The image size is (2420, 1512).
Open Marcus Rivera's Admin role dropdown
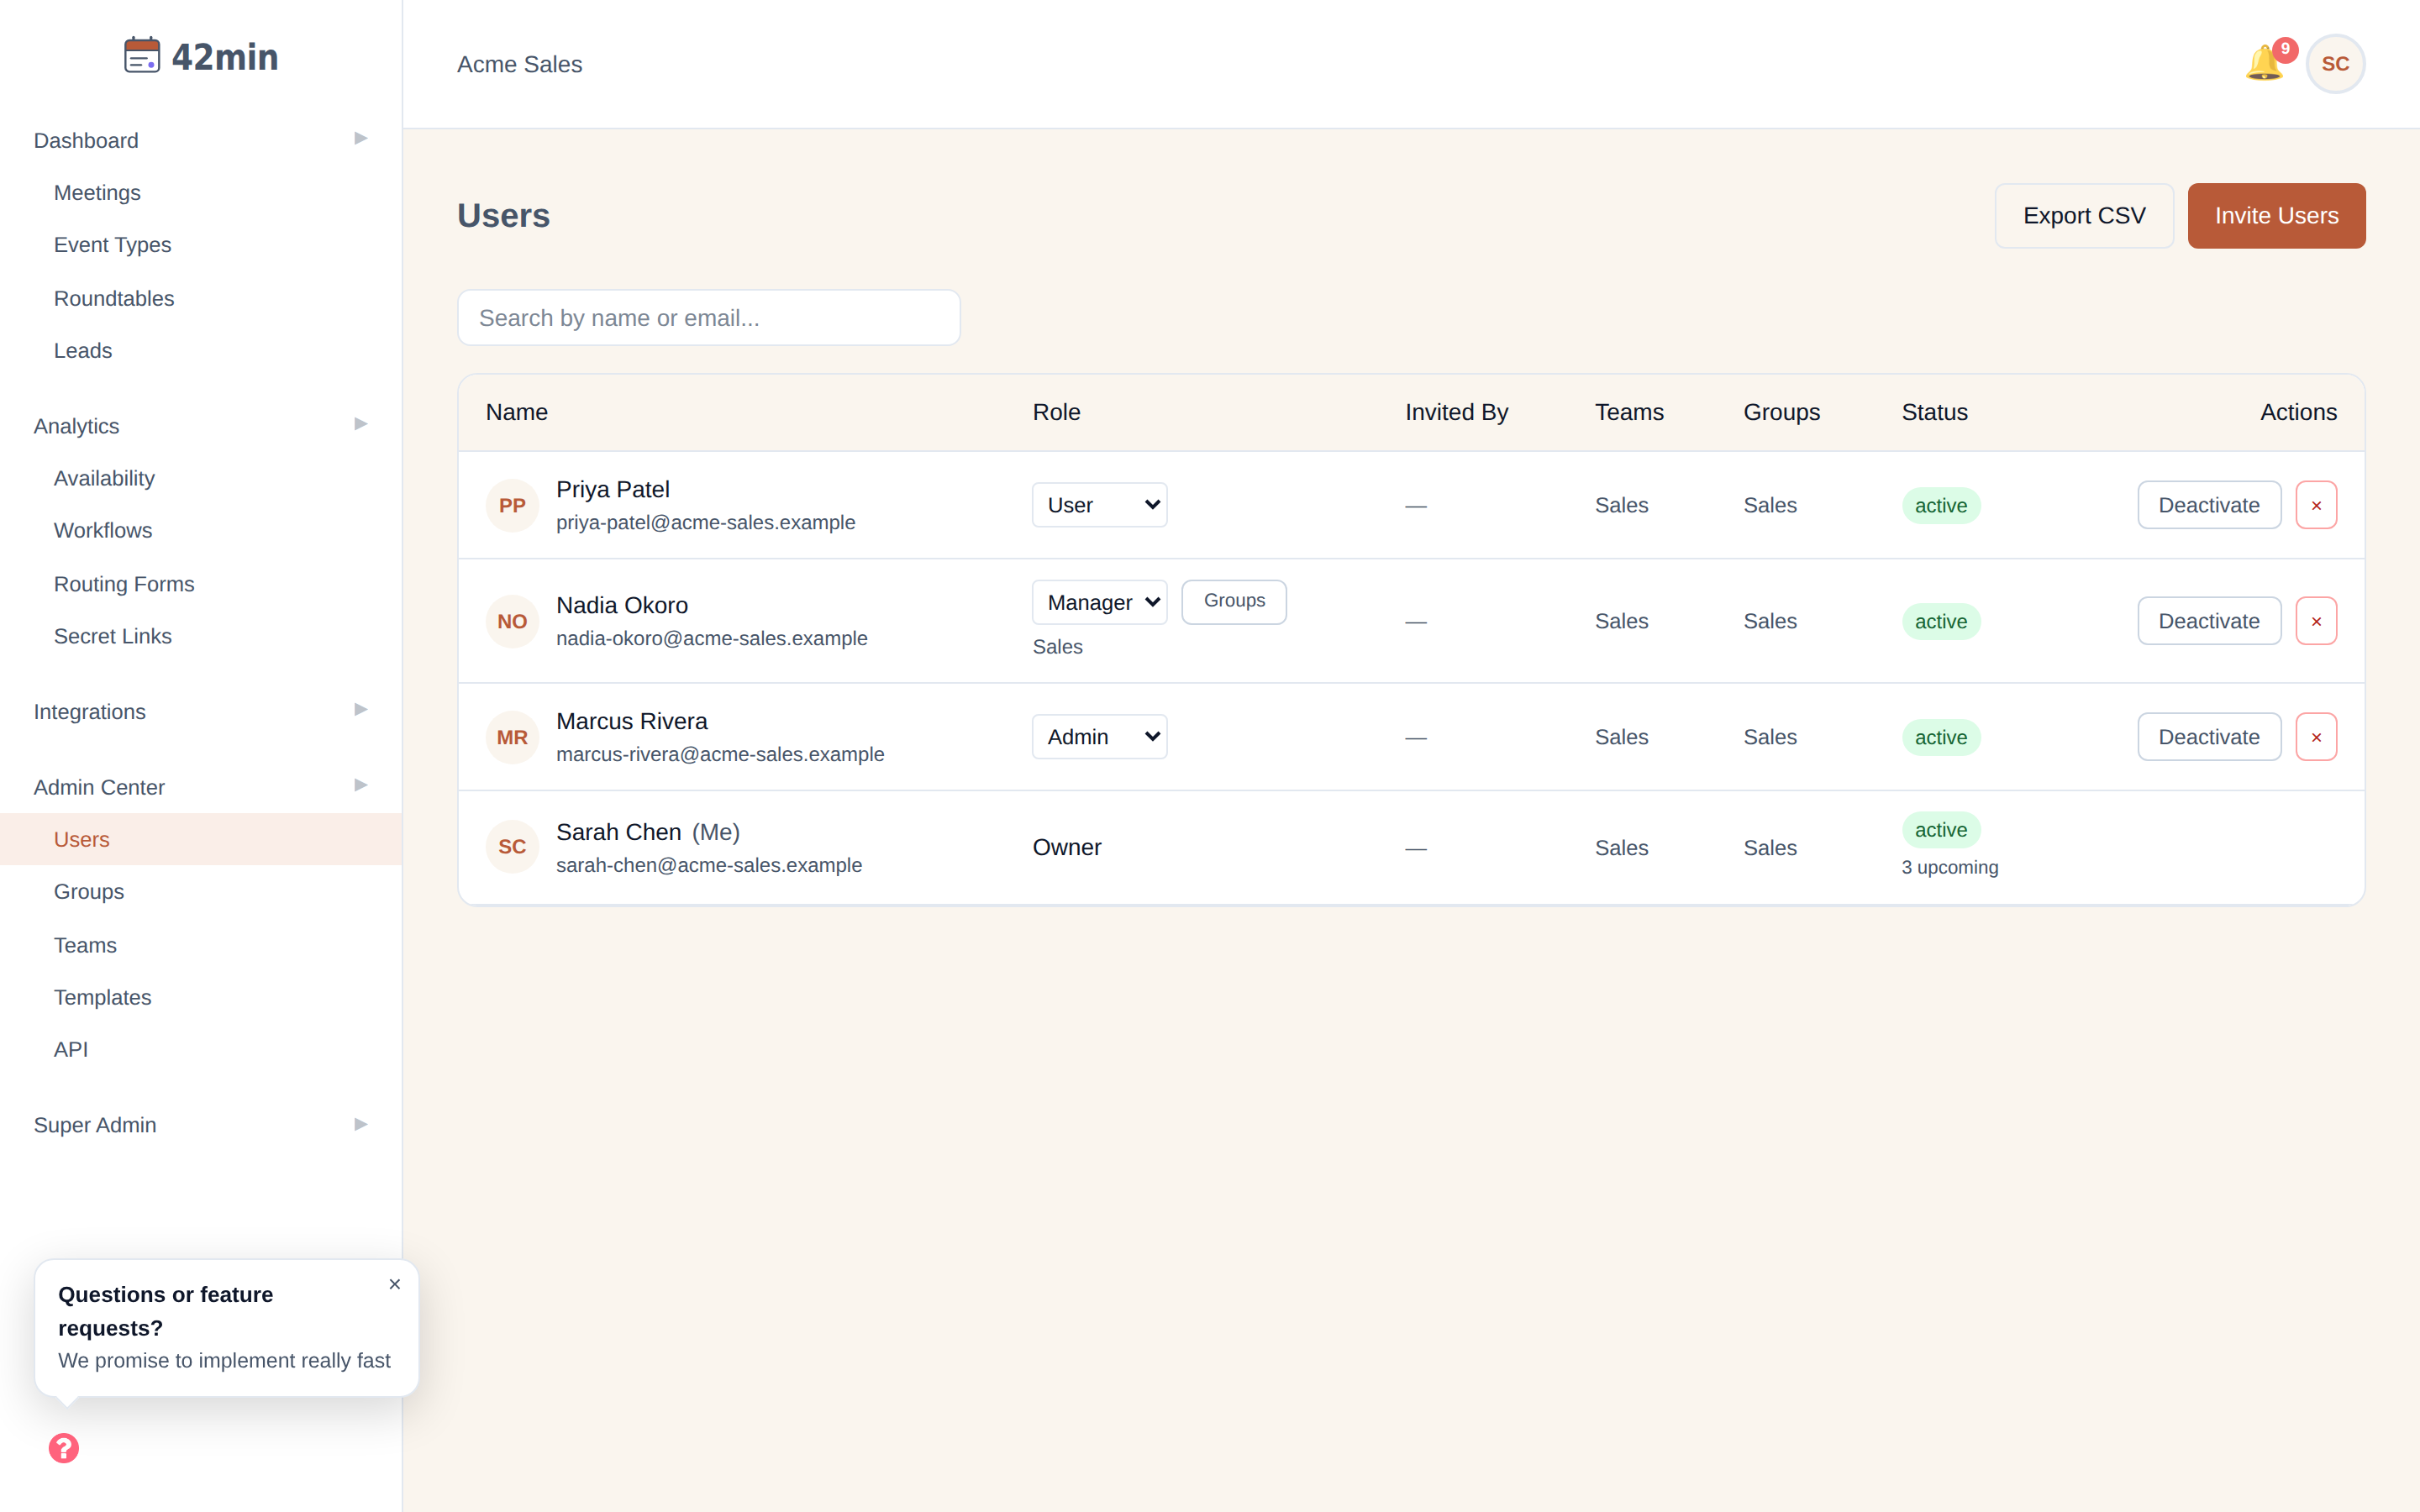click(1099, 737)
